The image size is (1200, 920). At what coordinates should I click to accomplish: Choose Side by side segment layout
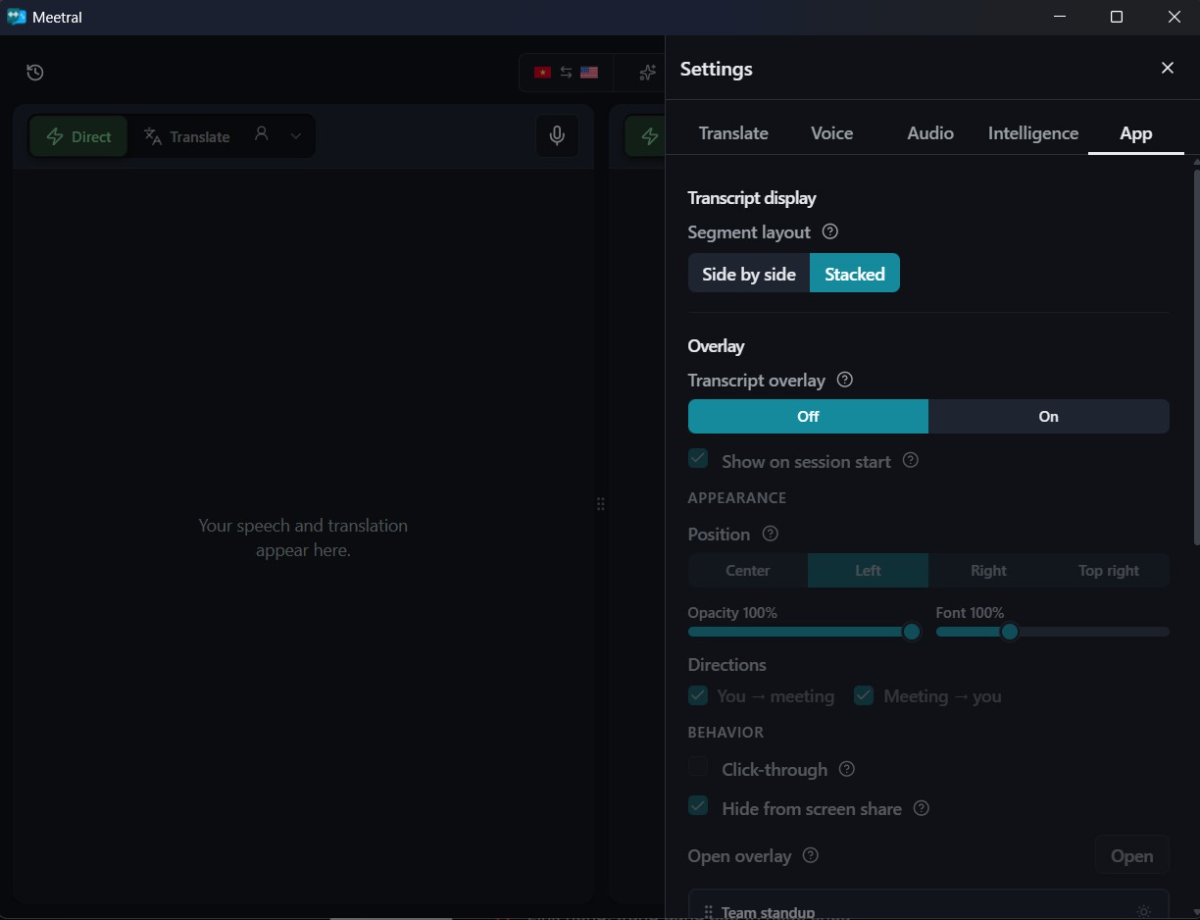(749, 274)
